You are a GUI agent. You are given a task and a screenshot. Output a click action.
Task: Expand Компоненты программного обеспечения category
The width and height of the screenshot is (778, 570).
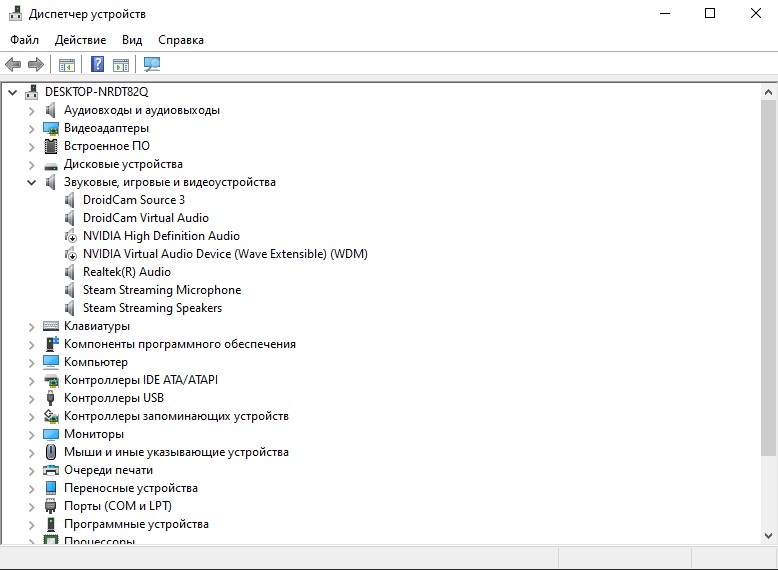click(31, 345)
